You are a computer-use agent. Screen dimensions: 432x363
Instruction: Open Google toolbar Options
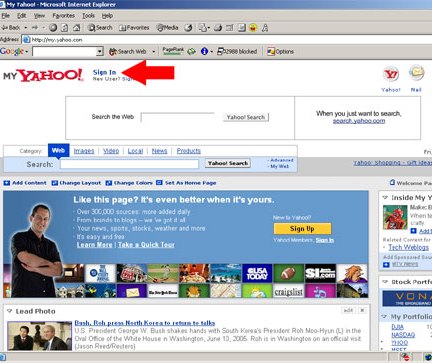pyautogui.click(x=280, y=51)
